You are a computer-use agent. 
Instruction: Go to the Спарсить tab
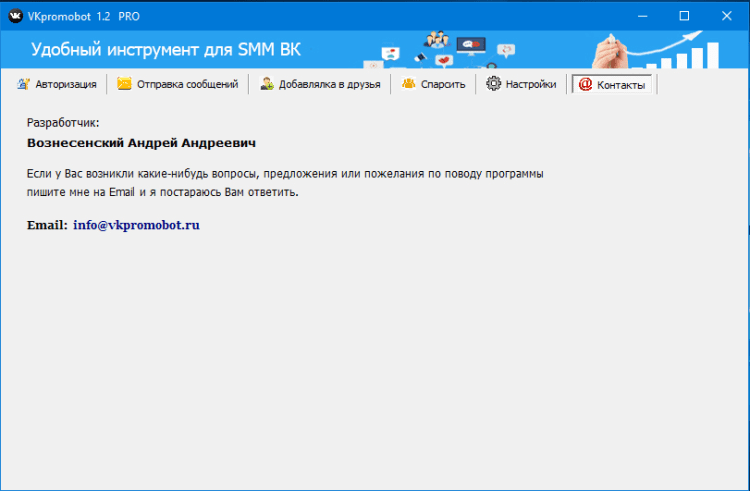coord(433,84)
